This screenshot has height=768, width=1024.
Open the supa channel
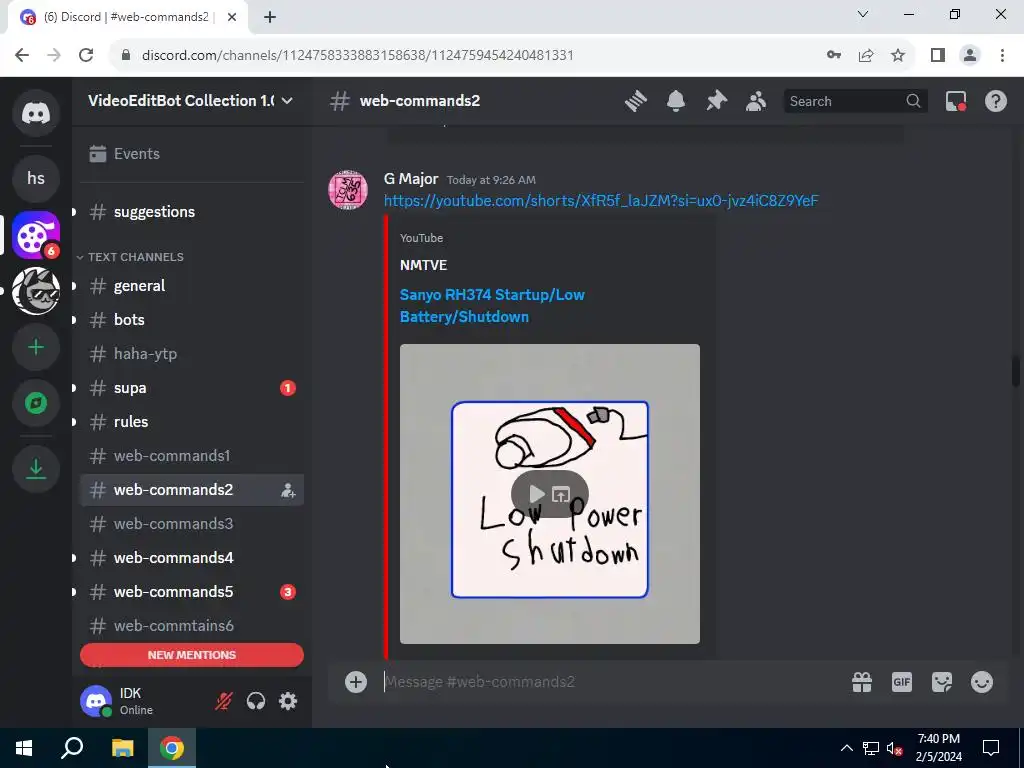[x=191, y=388]
